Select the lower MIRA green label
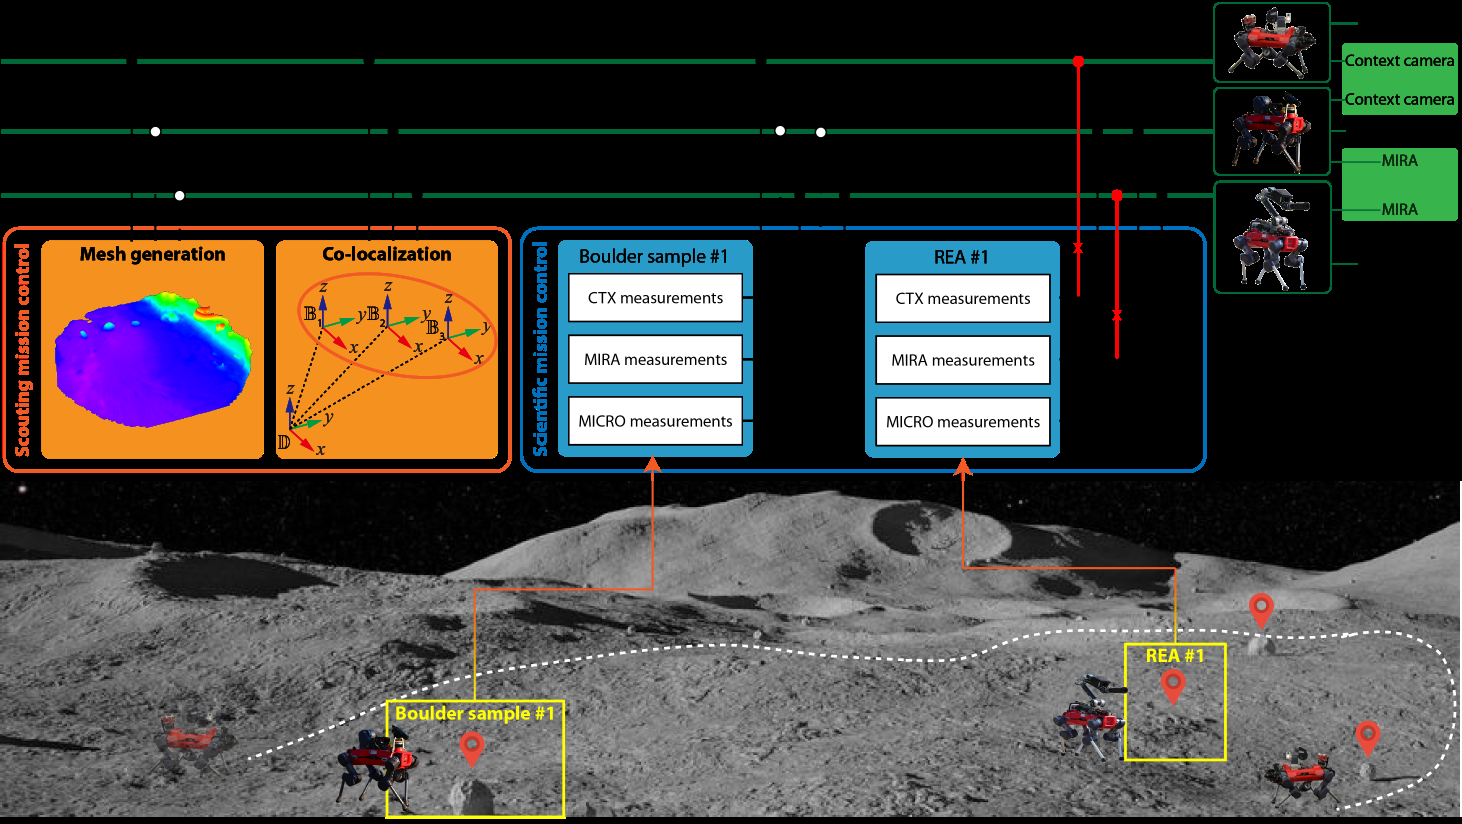1462x824 pixels. tap(1399, 209)
